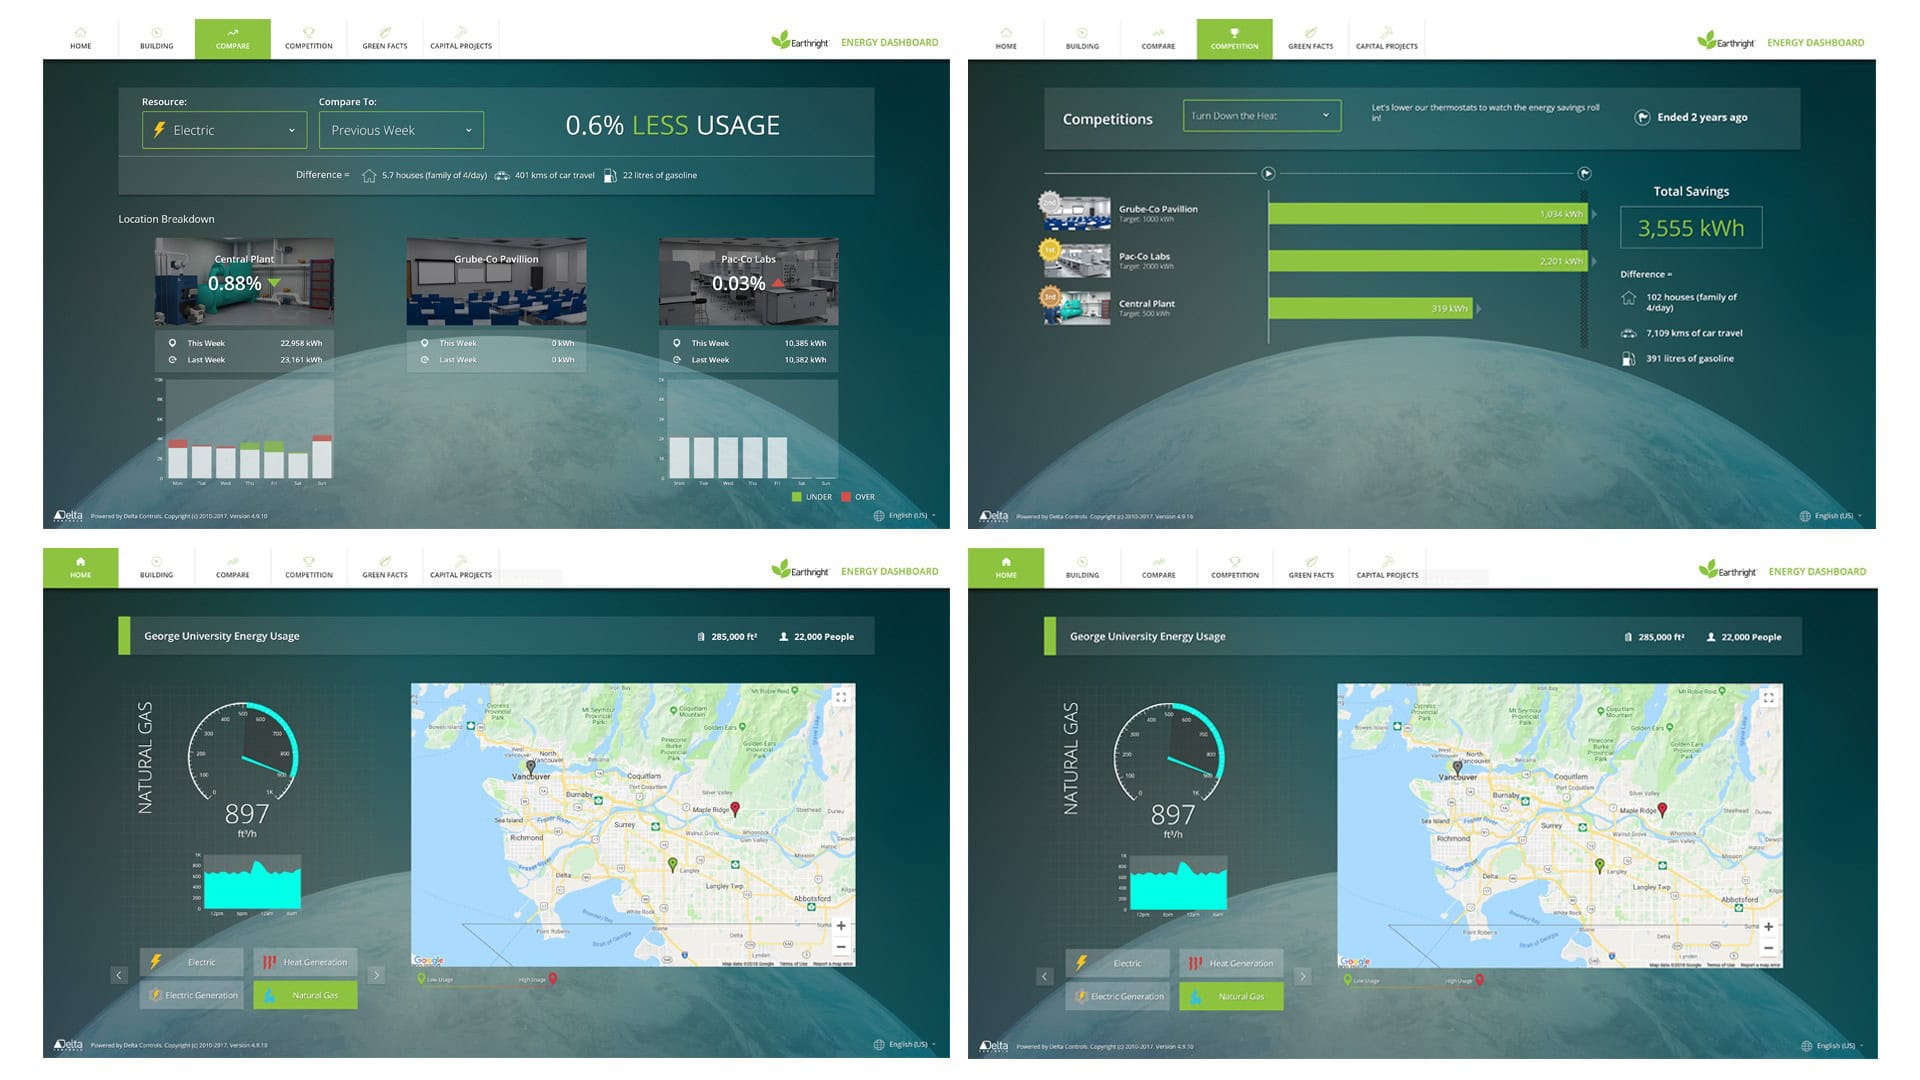Select the highlighted green Compare tab
The width and height of the screenshot is (1920, 1080).
click(232, 39)
